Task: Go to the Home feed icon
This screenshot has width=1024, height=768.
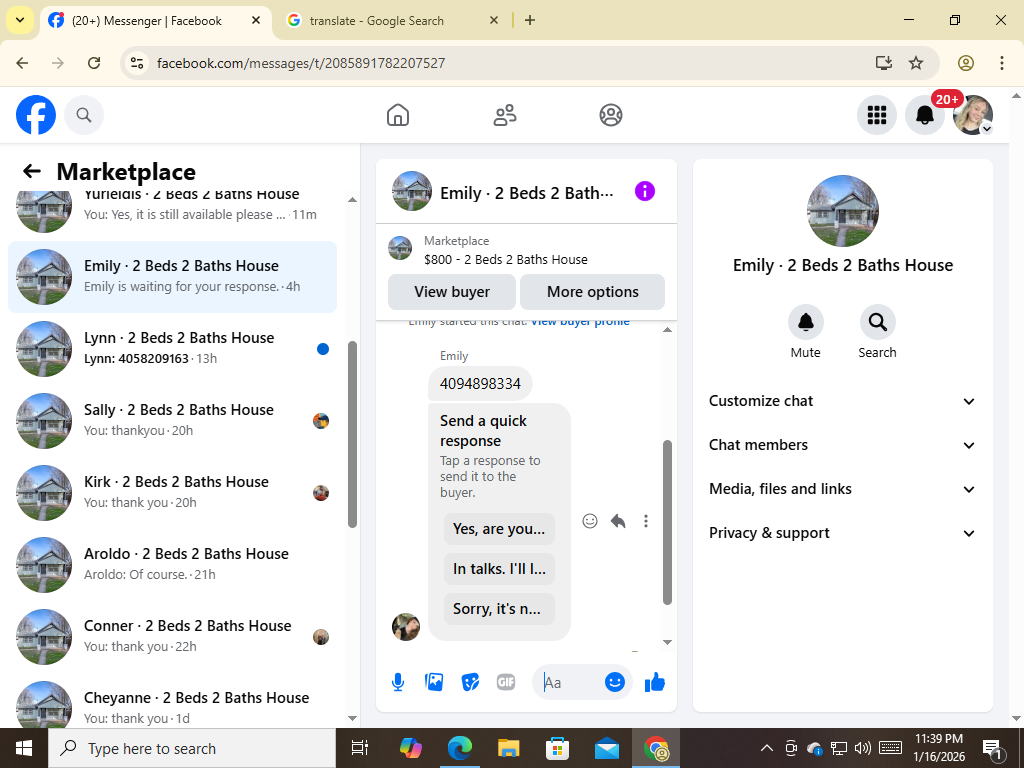Action: (398, 115)
